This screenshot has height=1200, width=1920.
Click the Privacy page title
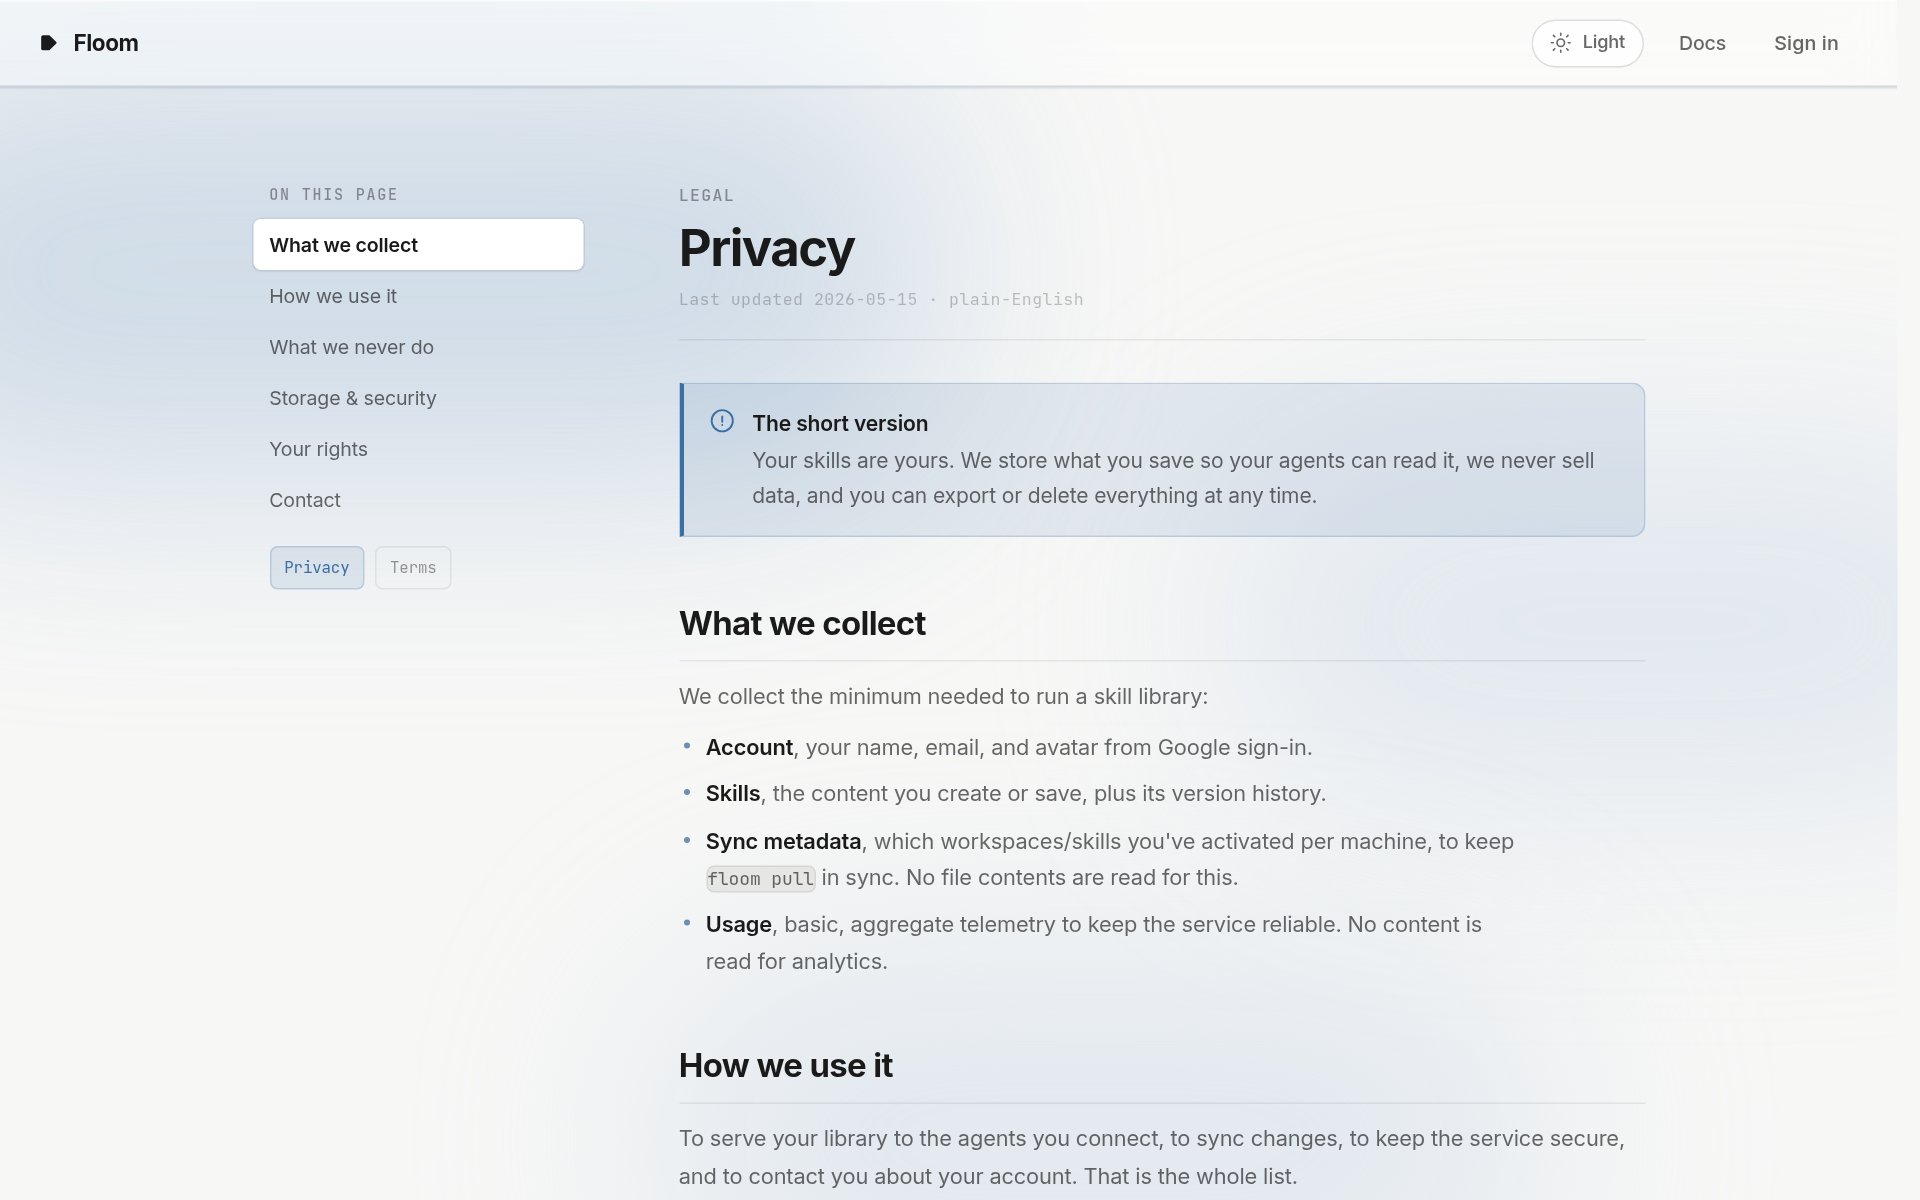(x=767, y=248)
